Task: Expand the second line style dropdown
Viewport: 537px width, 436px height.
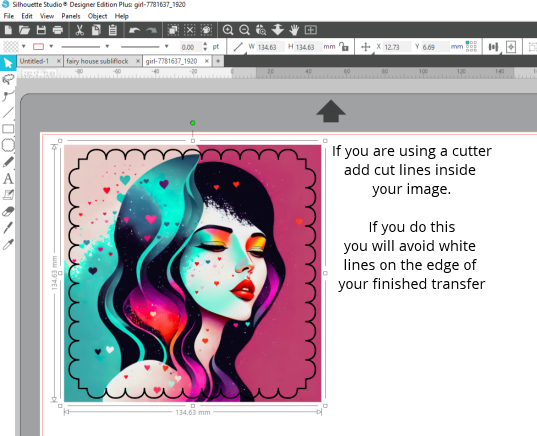Action: 166,46
